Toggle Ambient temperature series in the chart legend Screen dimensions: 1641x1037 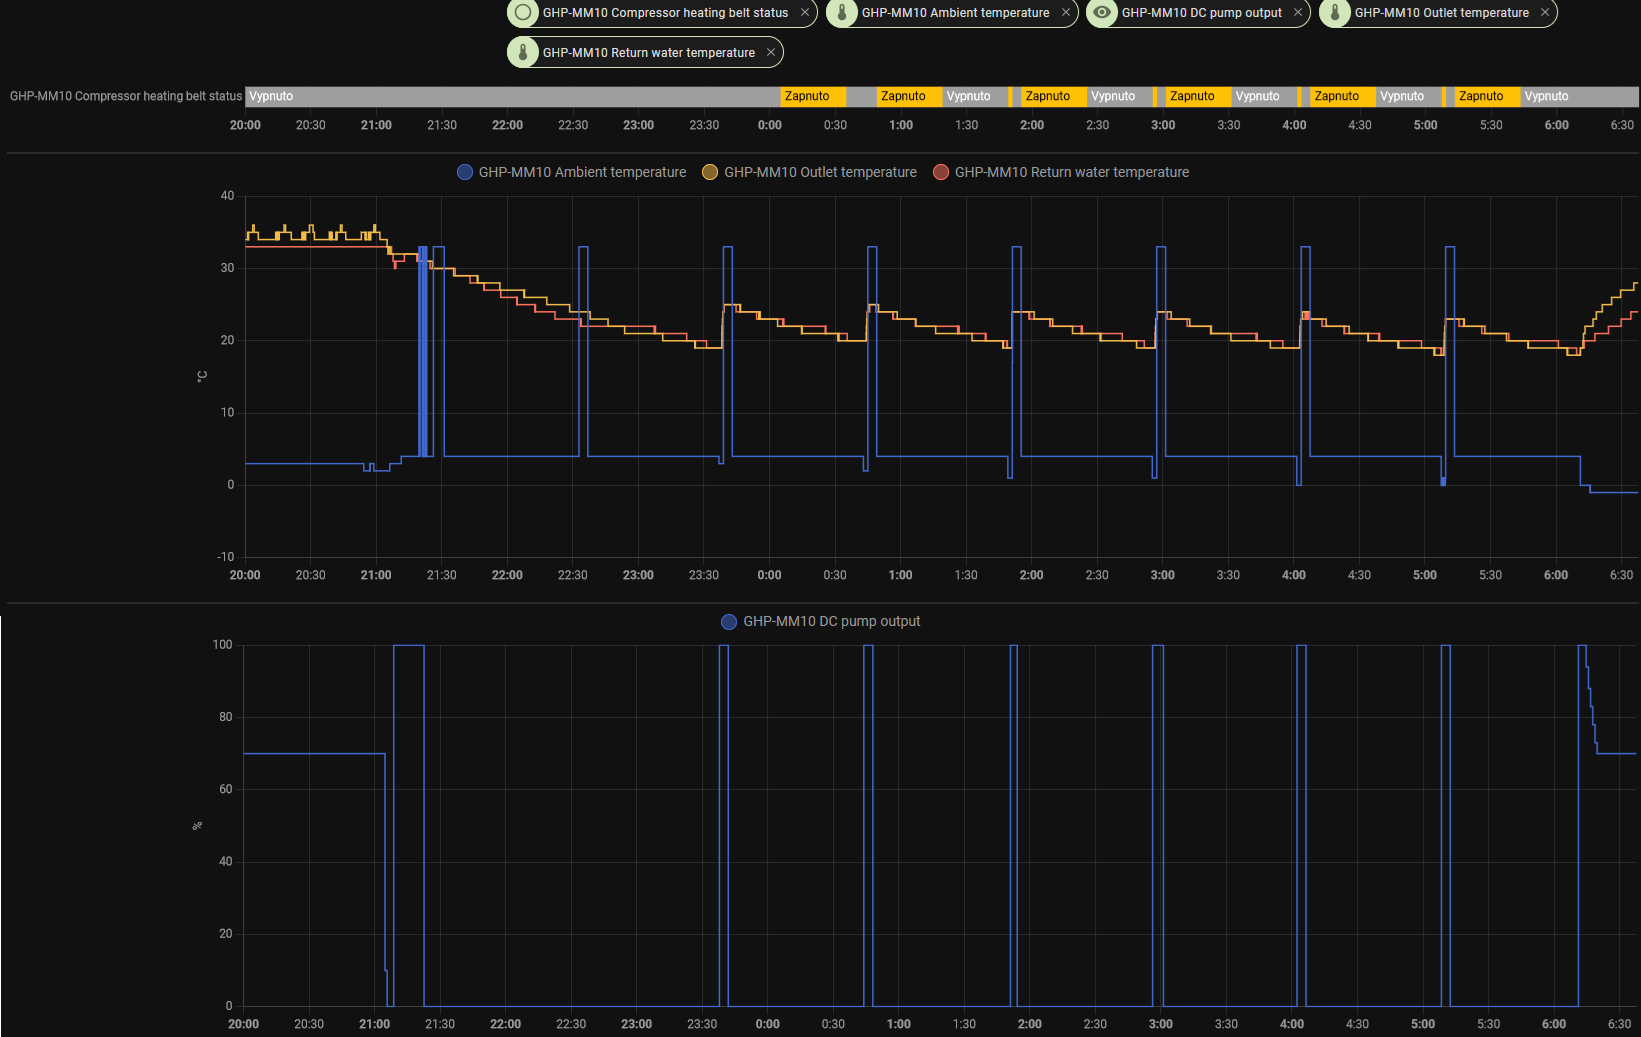tap(572, 172)
